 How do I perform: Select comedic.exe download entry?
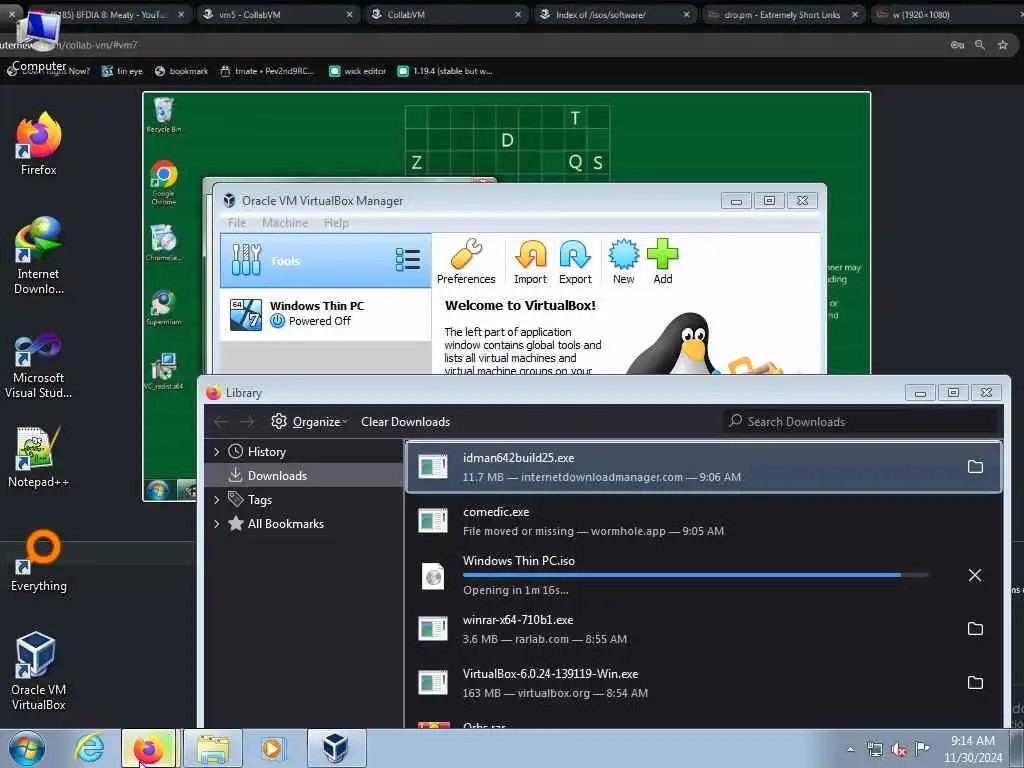(703, 521)
